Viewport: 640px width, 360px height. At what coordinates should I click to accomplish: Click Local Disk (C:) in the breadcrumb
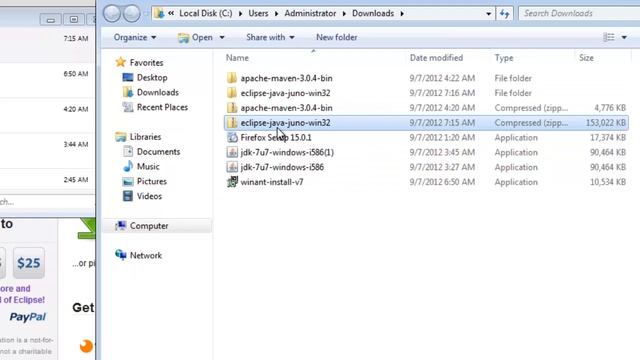[206, 13]
